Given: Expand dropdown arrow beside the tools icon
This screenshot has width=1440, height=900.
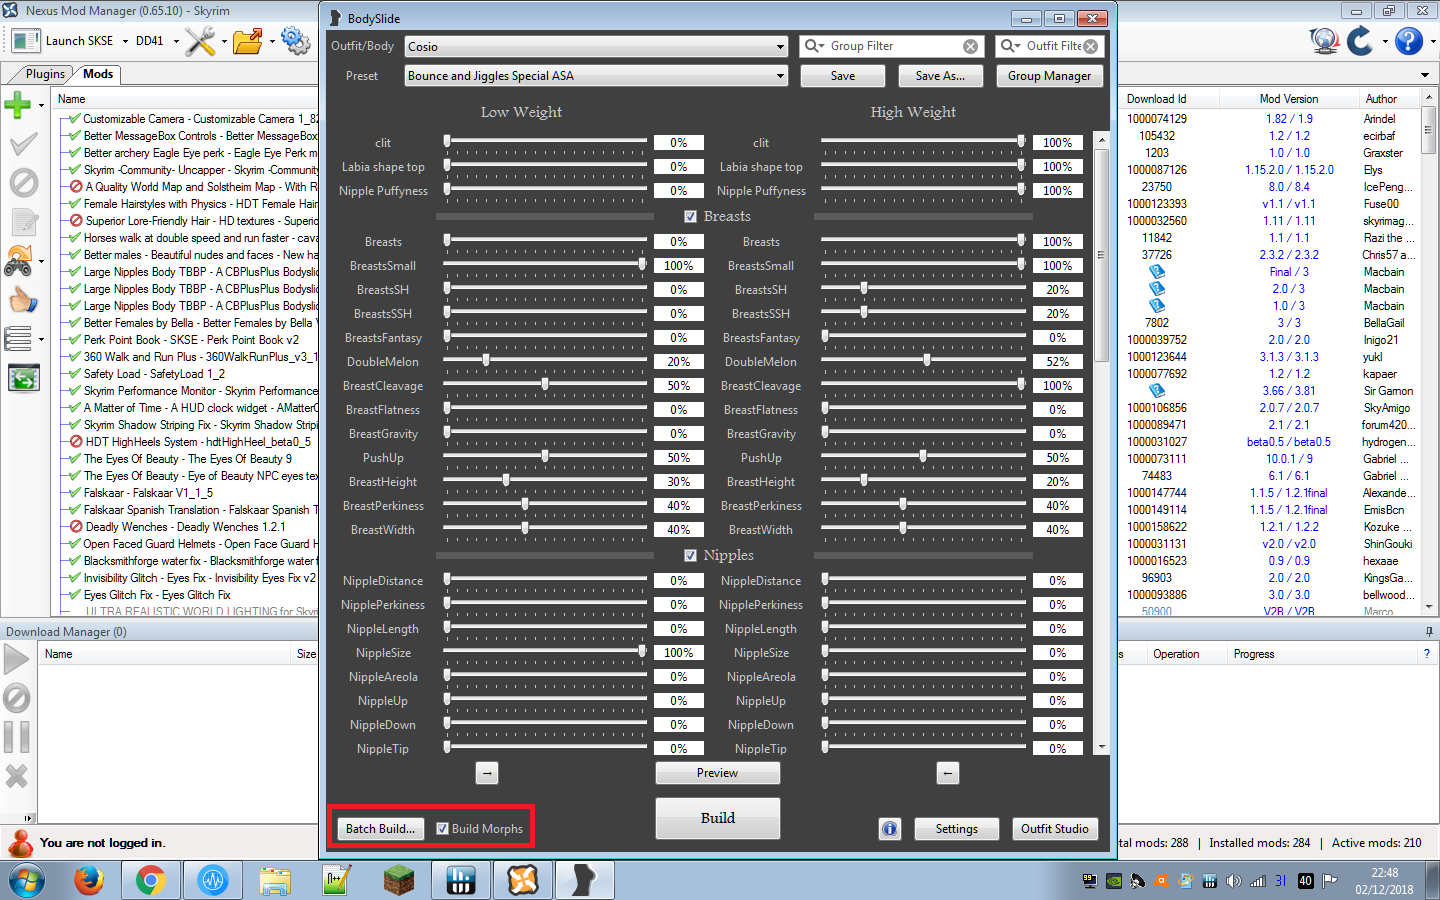Looking at the screenshot, I should coord(224,42).
